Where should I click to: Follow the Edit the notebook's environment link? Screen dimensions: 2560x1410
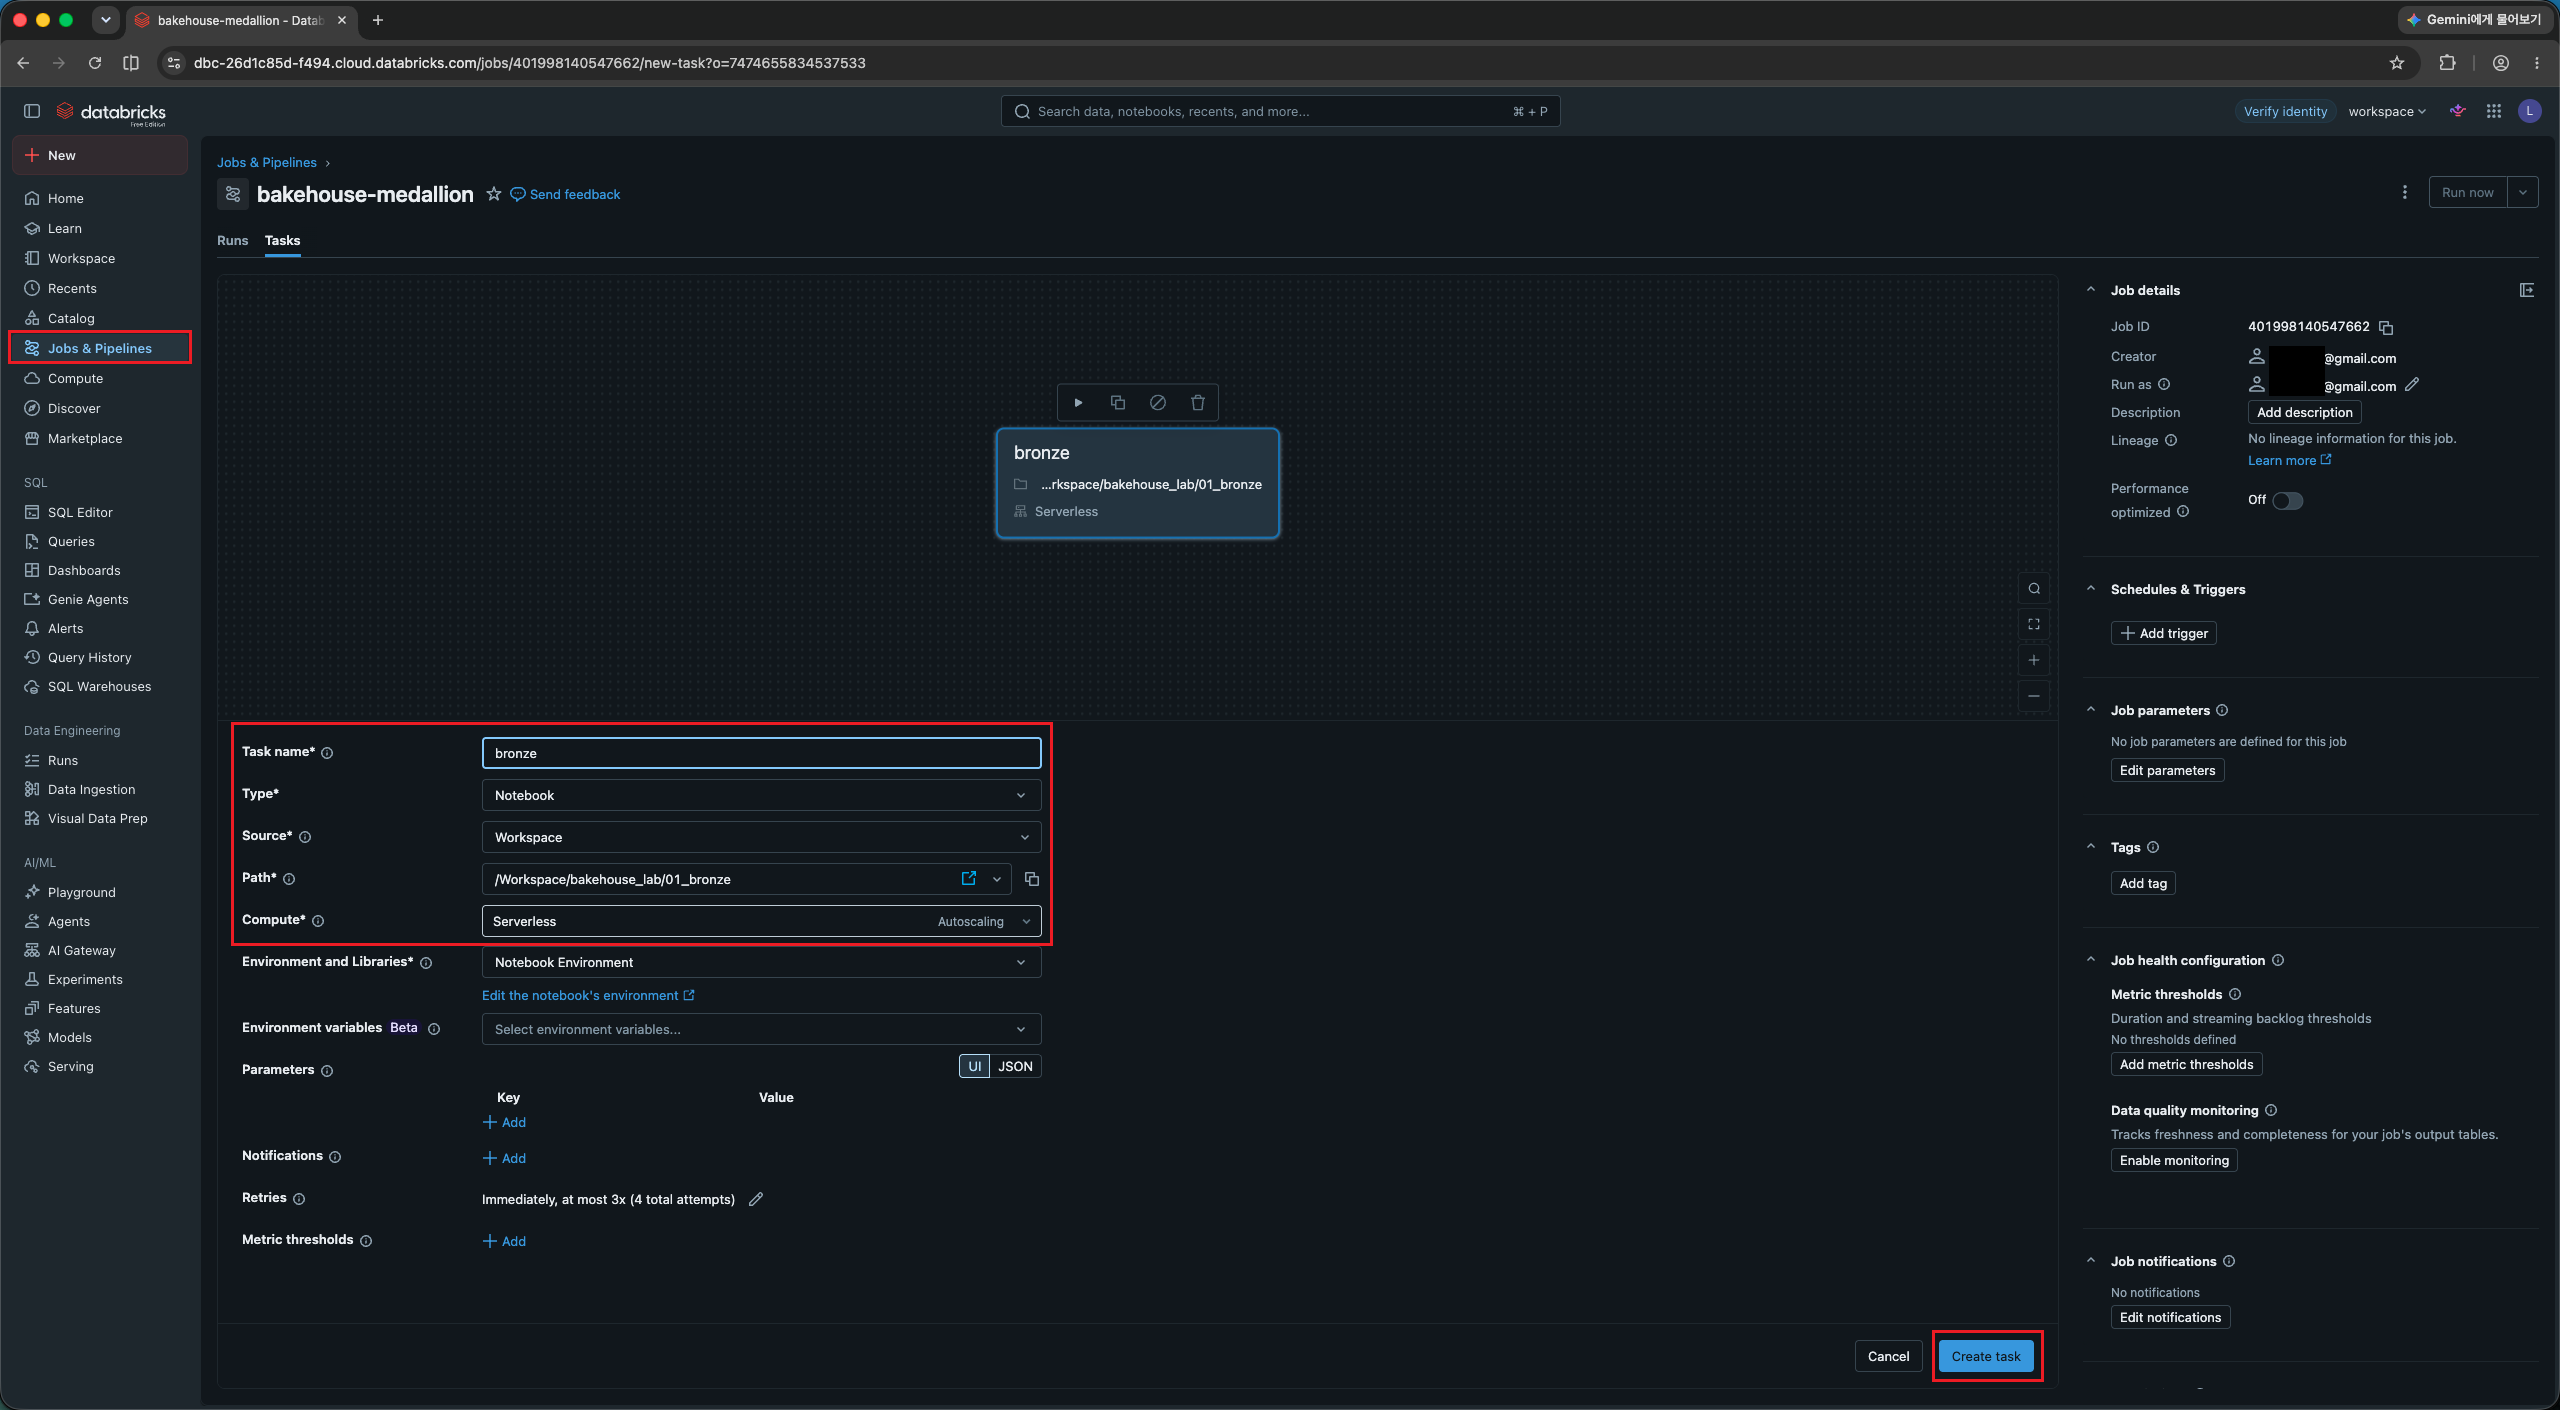pos(588,995)
